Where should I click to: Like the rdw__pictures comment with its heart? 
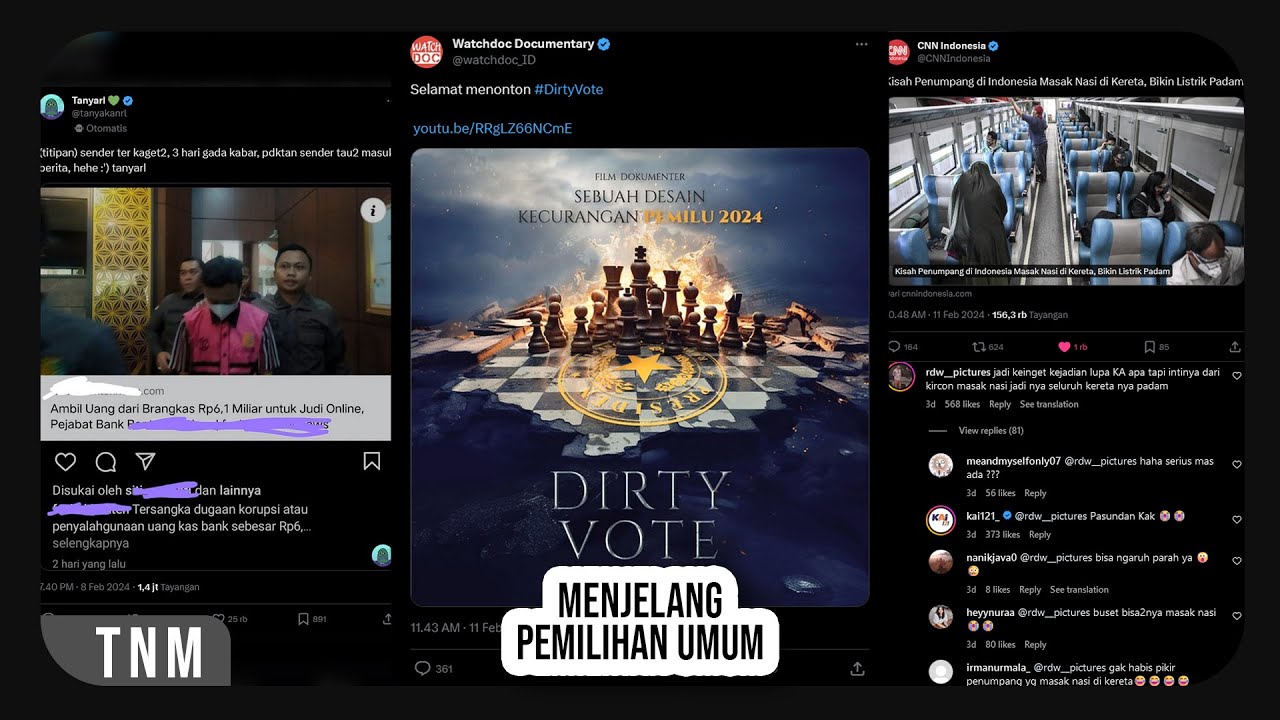1237,376
